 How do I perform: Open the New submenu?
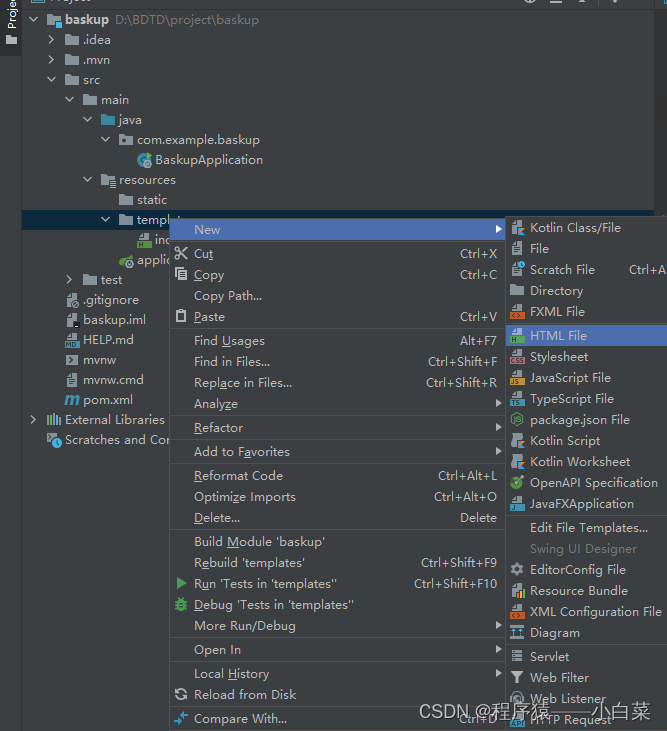pyautogui.click(x=337, y=230)
